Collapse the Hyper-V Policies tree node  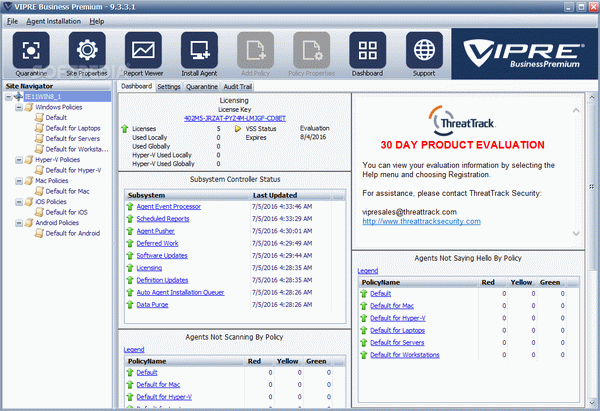click(x=19, y=160)
